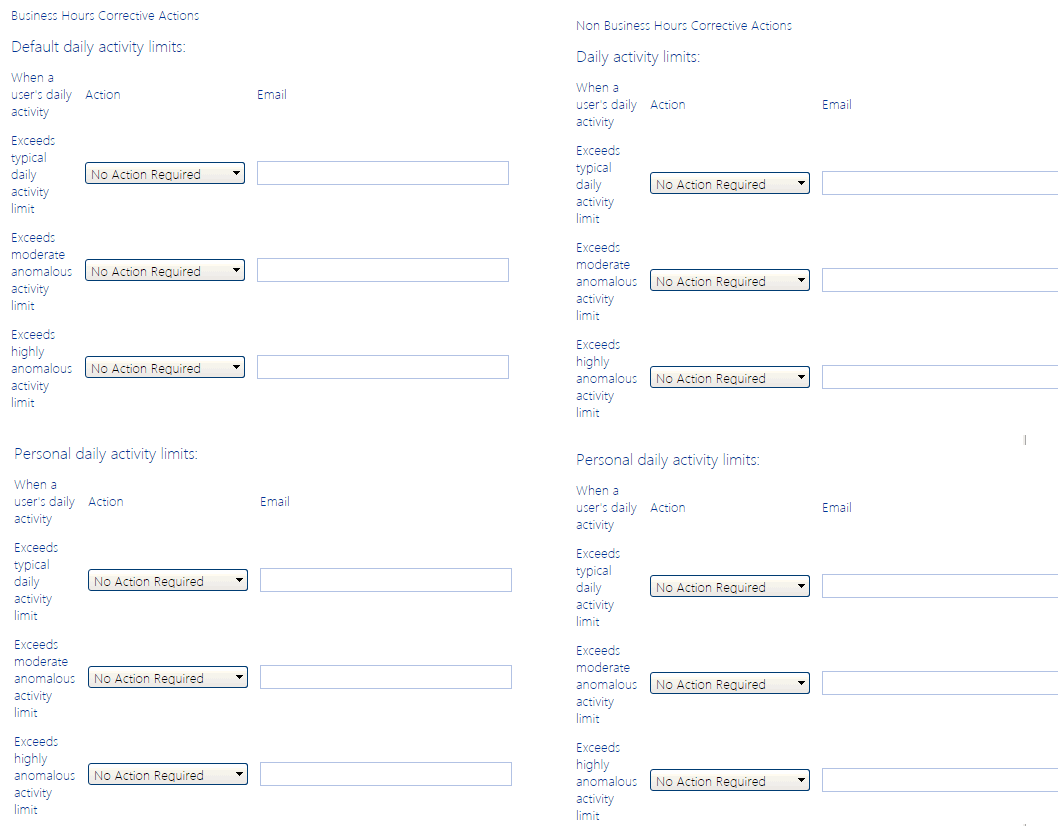Select Business Hours personal highly anomalous email field
Viewport: 1058px width, 826px height.
[x=386, y=774]
